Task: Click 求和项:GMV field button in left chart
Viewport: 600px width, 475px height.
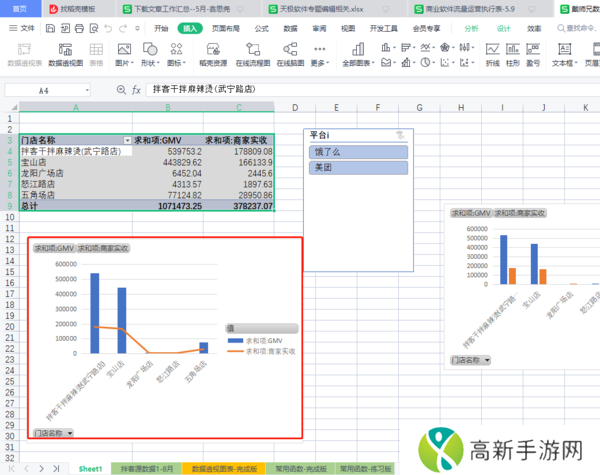Action: point(54,248)
